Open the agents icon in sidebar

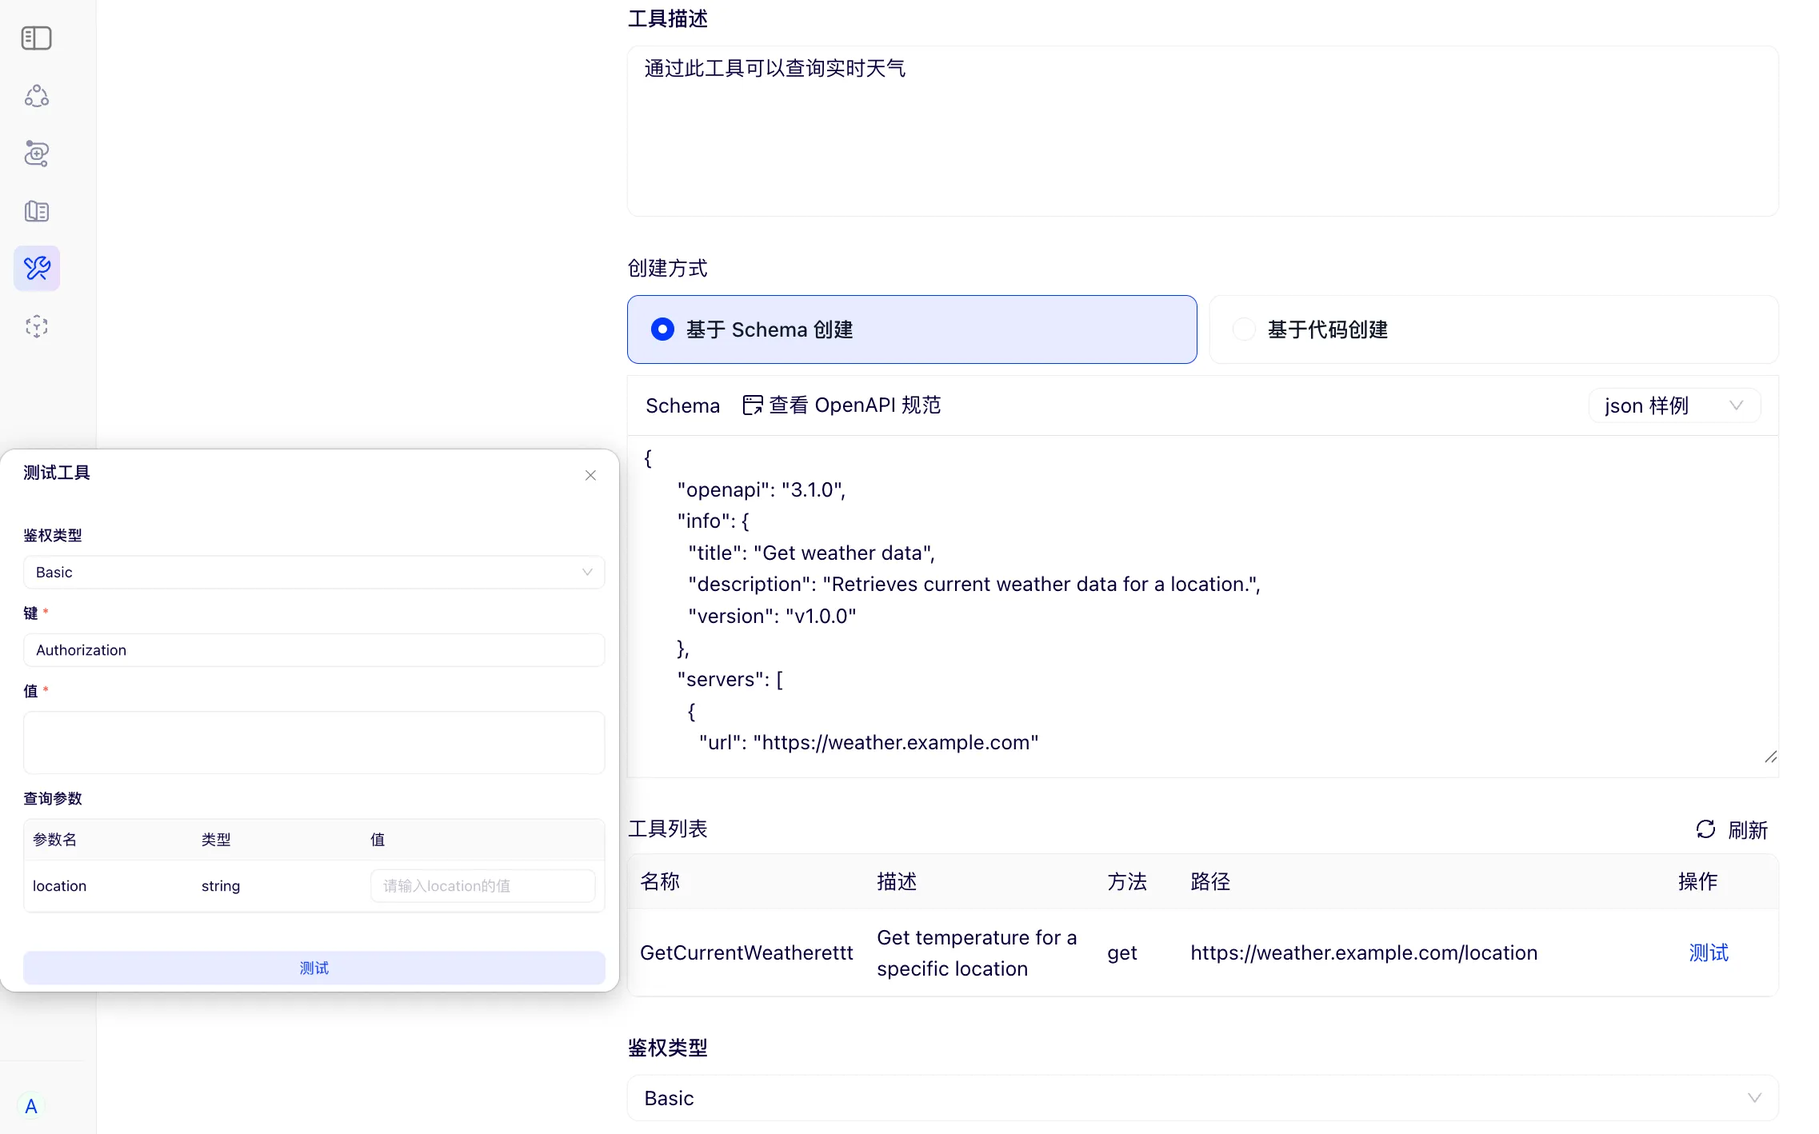tap(37, 96)
